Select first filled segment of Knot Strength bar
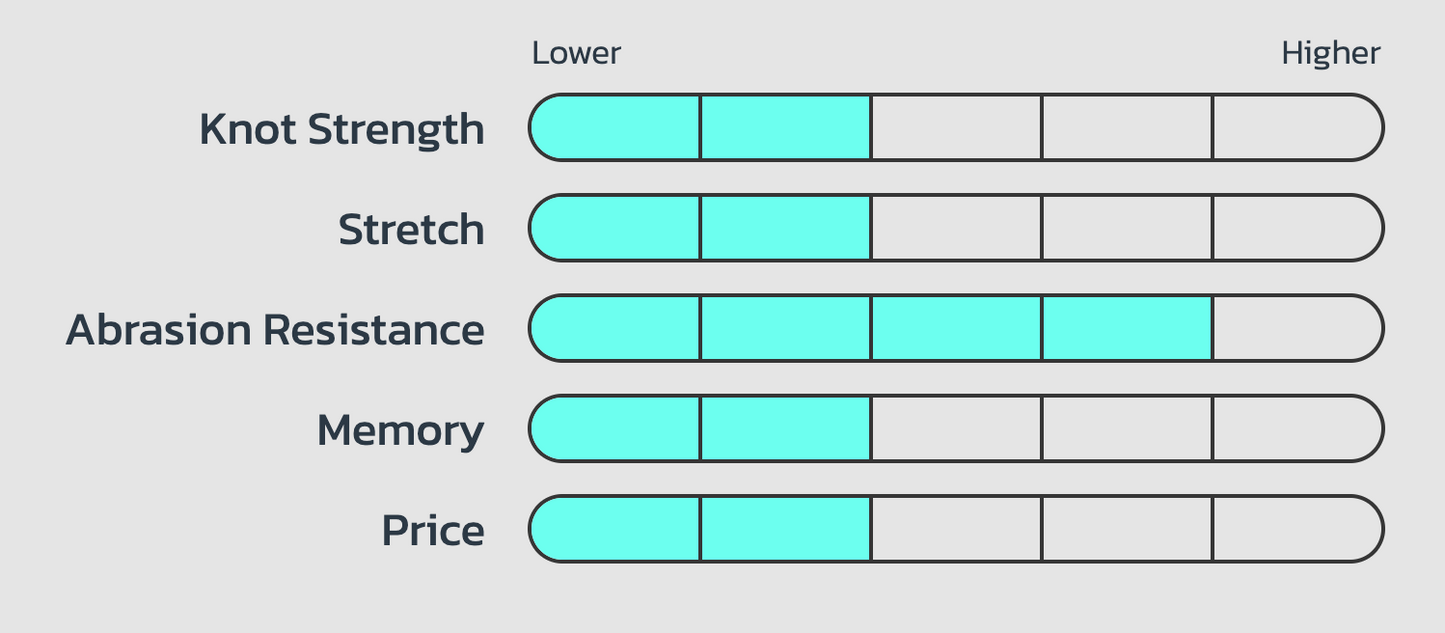 [615, 127]
